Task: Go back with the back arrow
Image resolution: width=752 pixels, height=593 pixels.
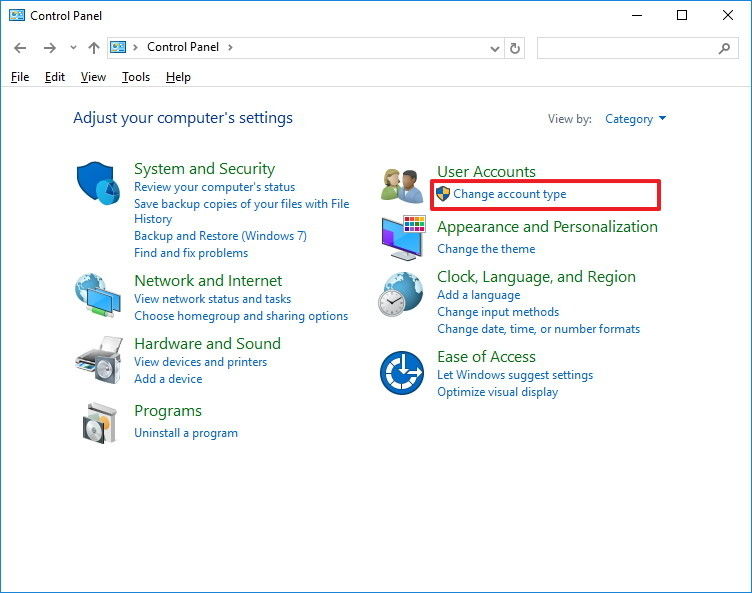Action: pos(20,47)
